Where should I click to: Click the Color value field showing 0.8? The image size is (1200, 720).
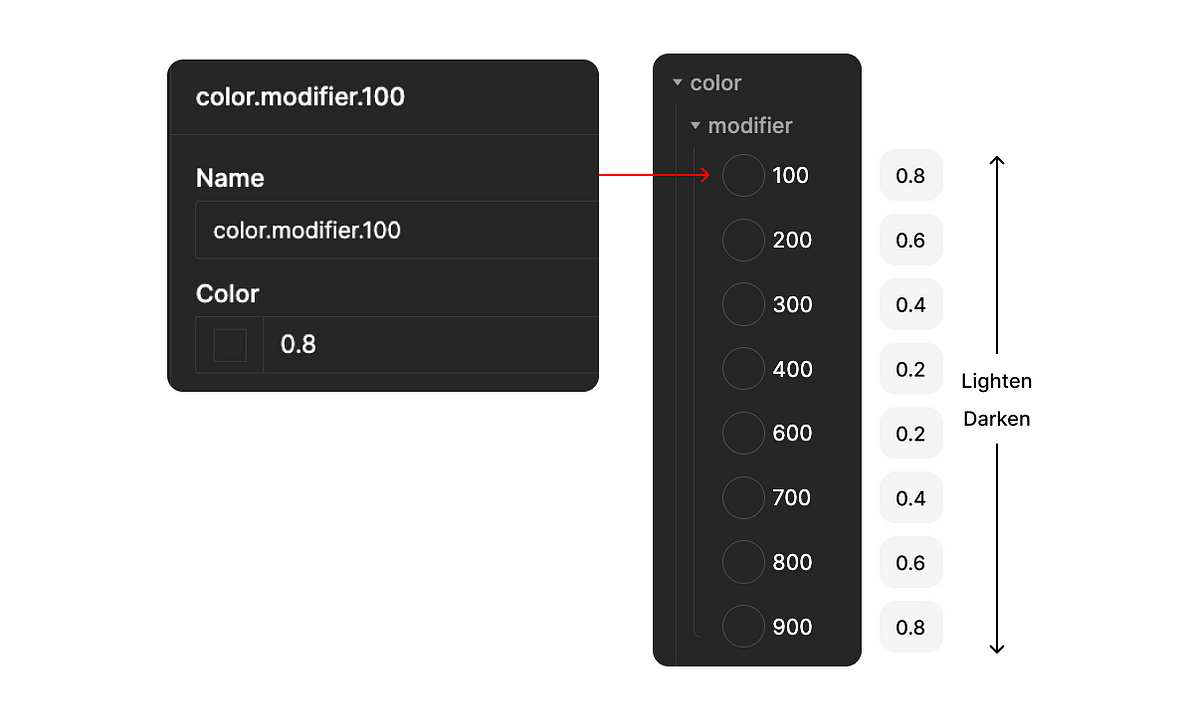(x=430, y=345)
